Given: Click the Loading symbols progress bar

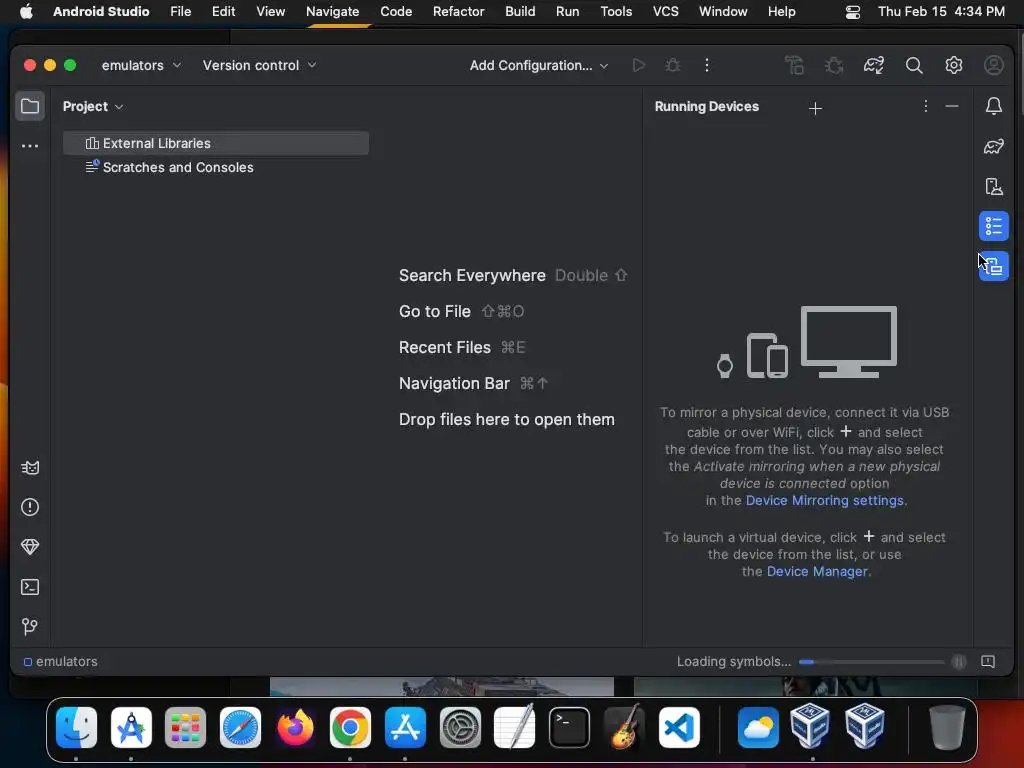Looking at the screenshot, I should click(x=871, y=662).
